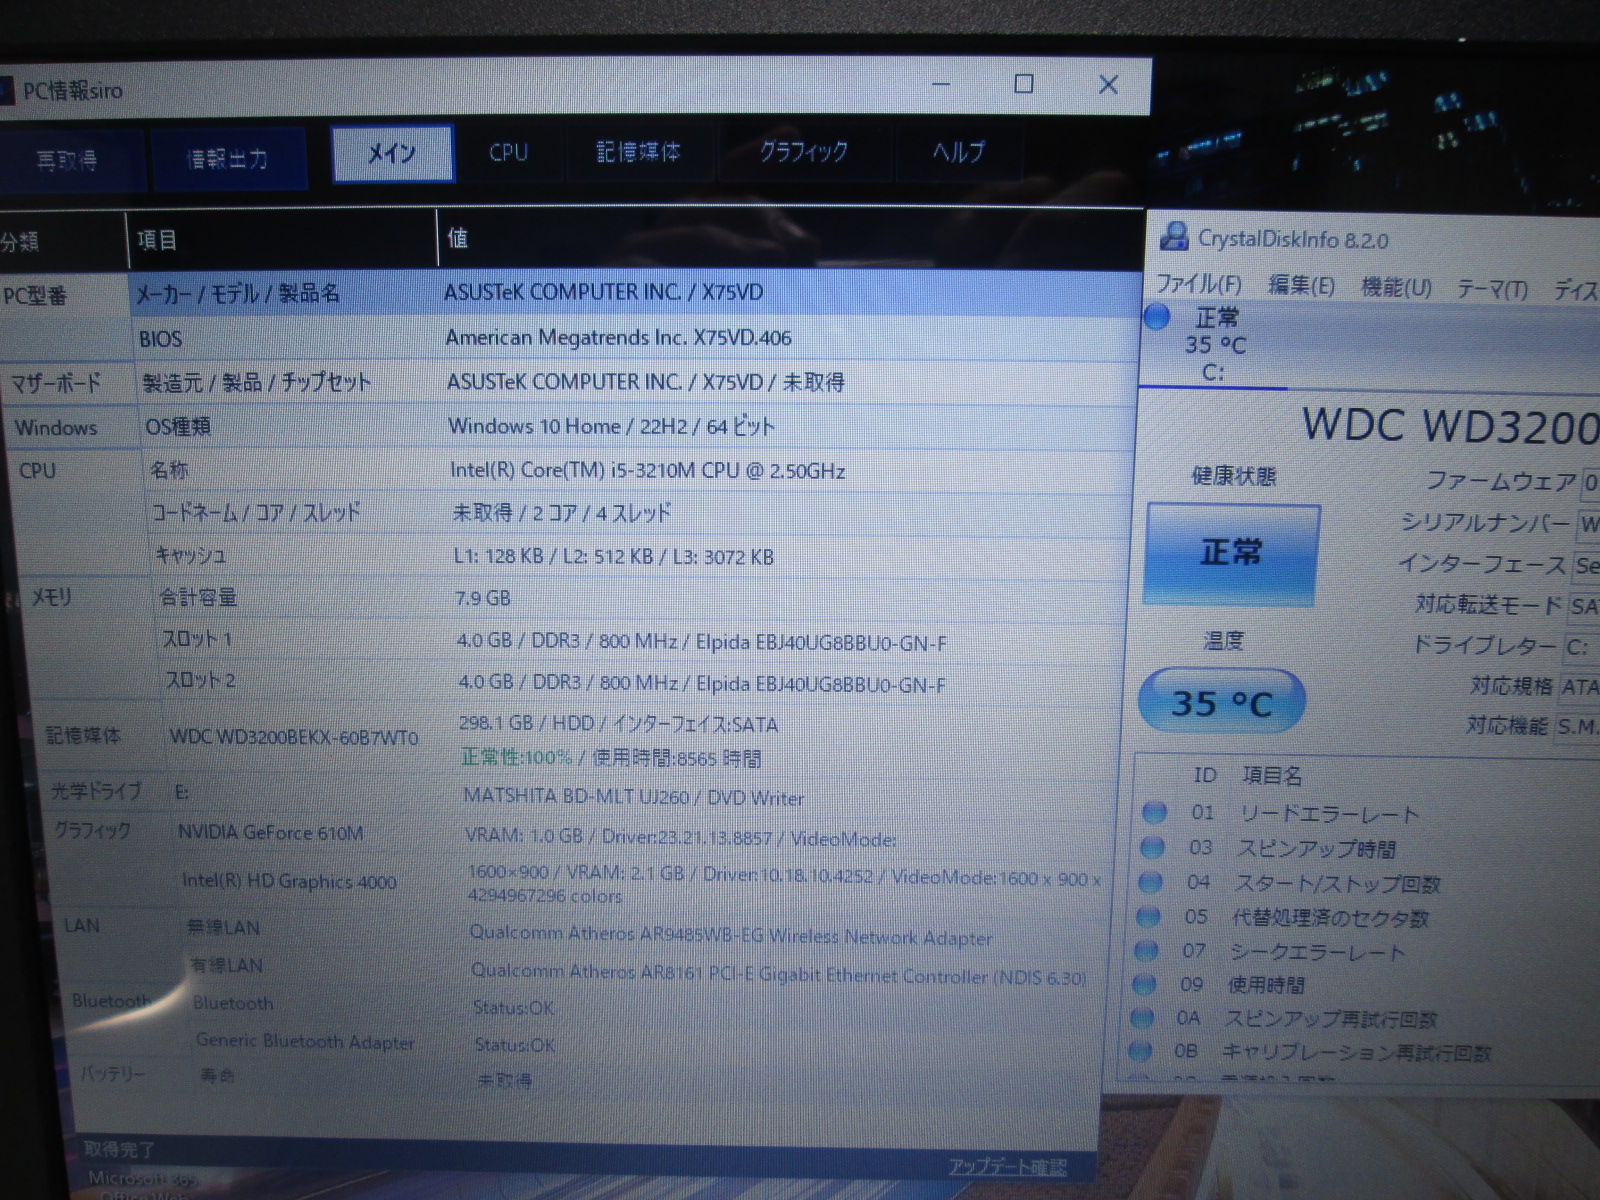Select the 製造元 / 製品 / チップセット row label
The height and width of the screenshot is (1200, 1600).
(256, 382)
